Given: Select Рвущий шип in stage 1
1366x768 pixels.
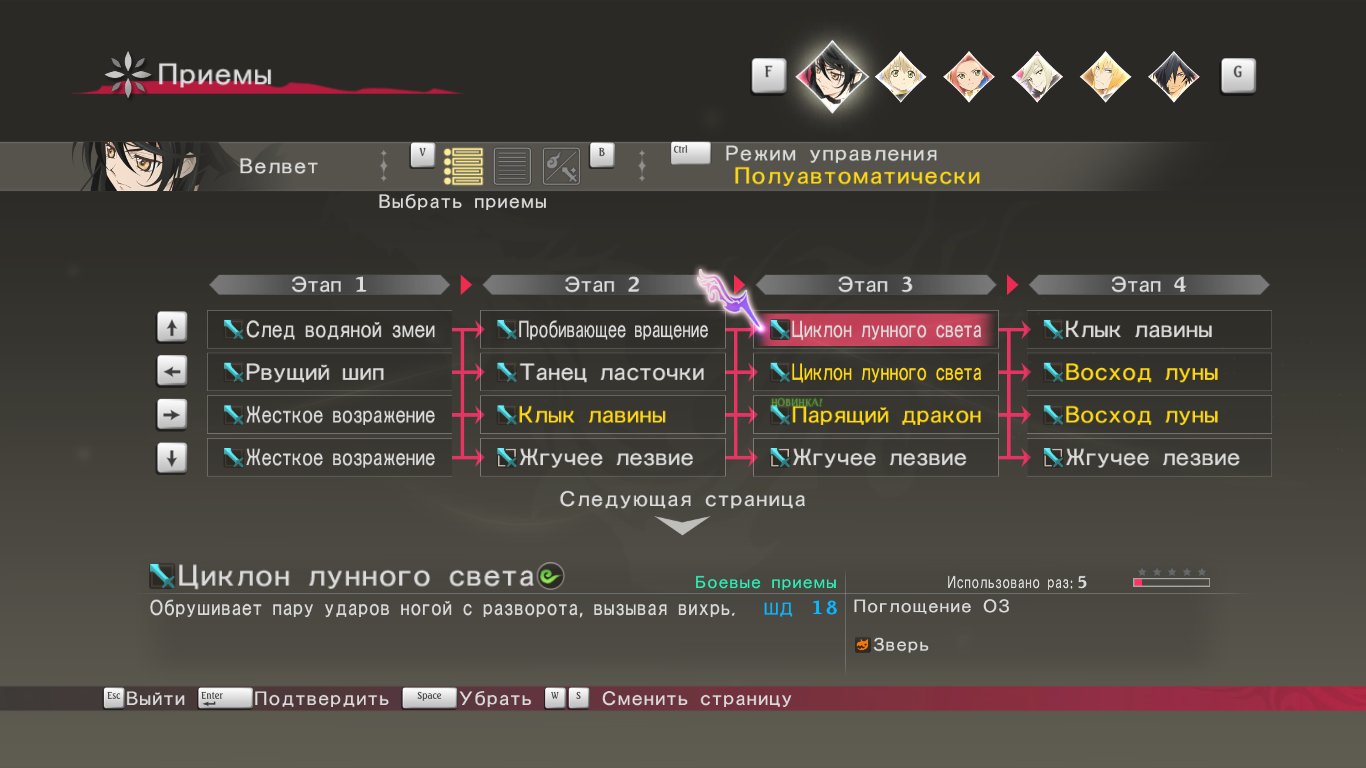Looking at the screenshot, I should [x=330, y=373].
